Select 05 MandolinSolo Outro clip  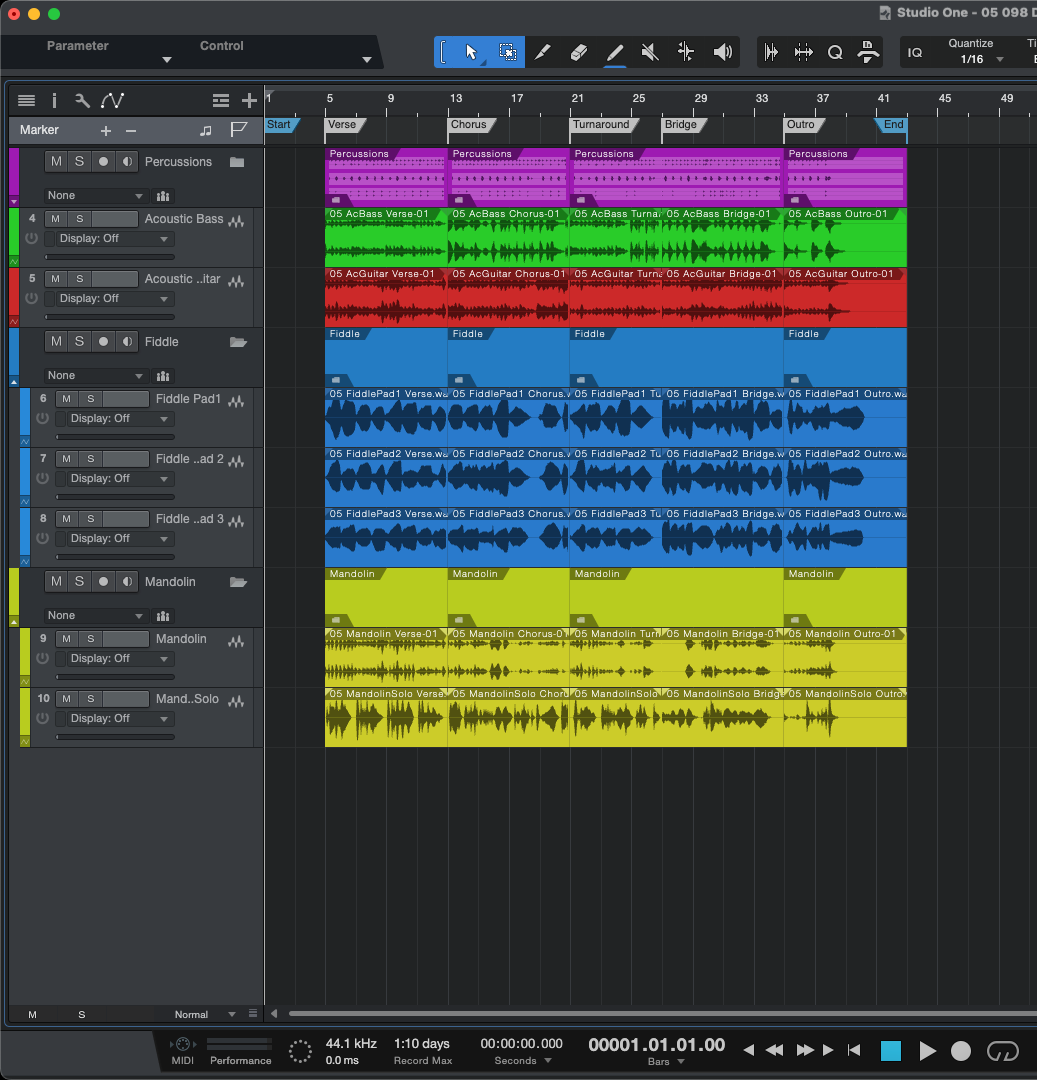coord(846,717)
